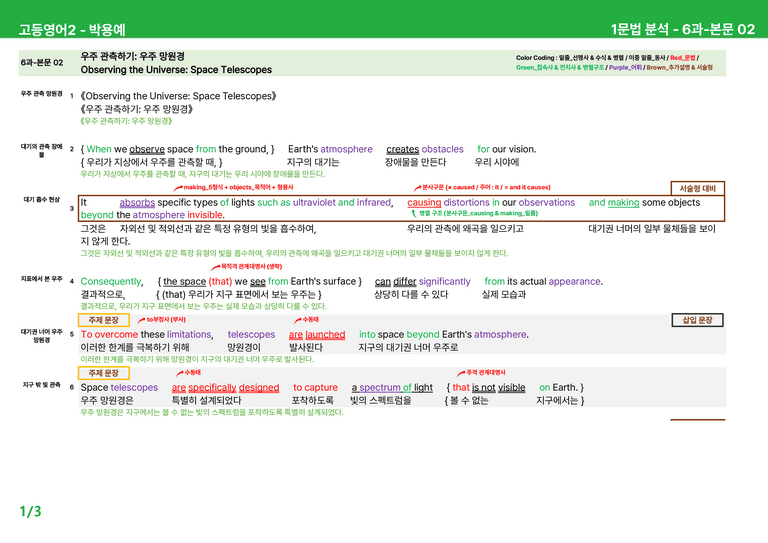Select the '6과-본문 02' label in the pale green row
This screenshot has height=543, width=768.
pyautogui.click(x=42, y=63)
